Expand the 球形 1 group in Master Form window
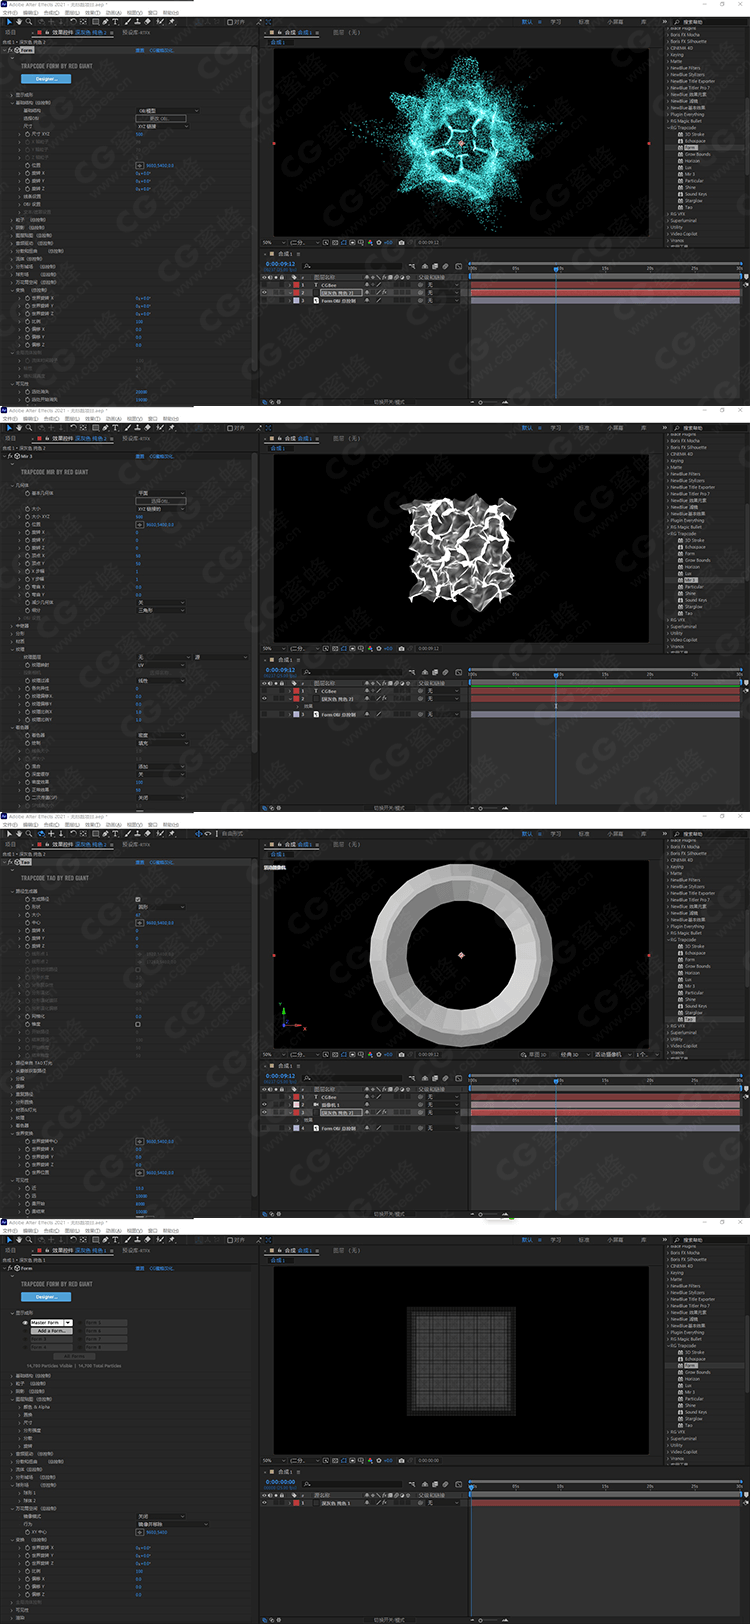 click(20, 1493)
